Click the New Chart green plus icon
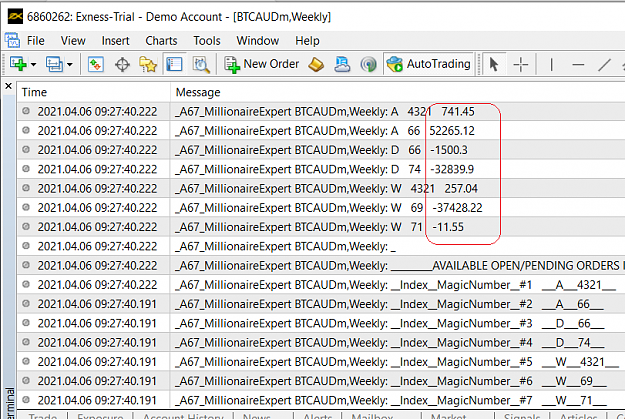The image size is (625, 419). pyautogui.click(x=18, y=64)
